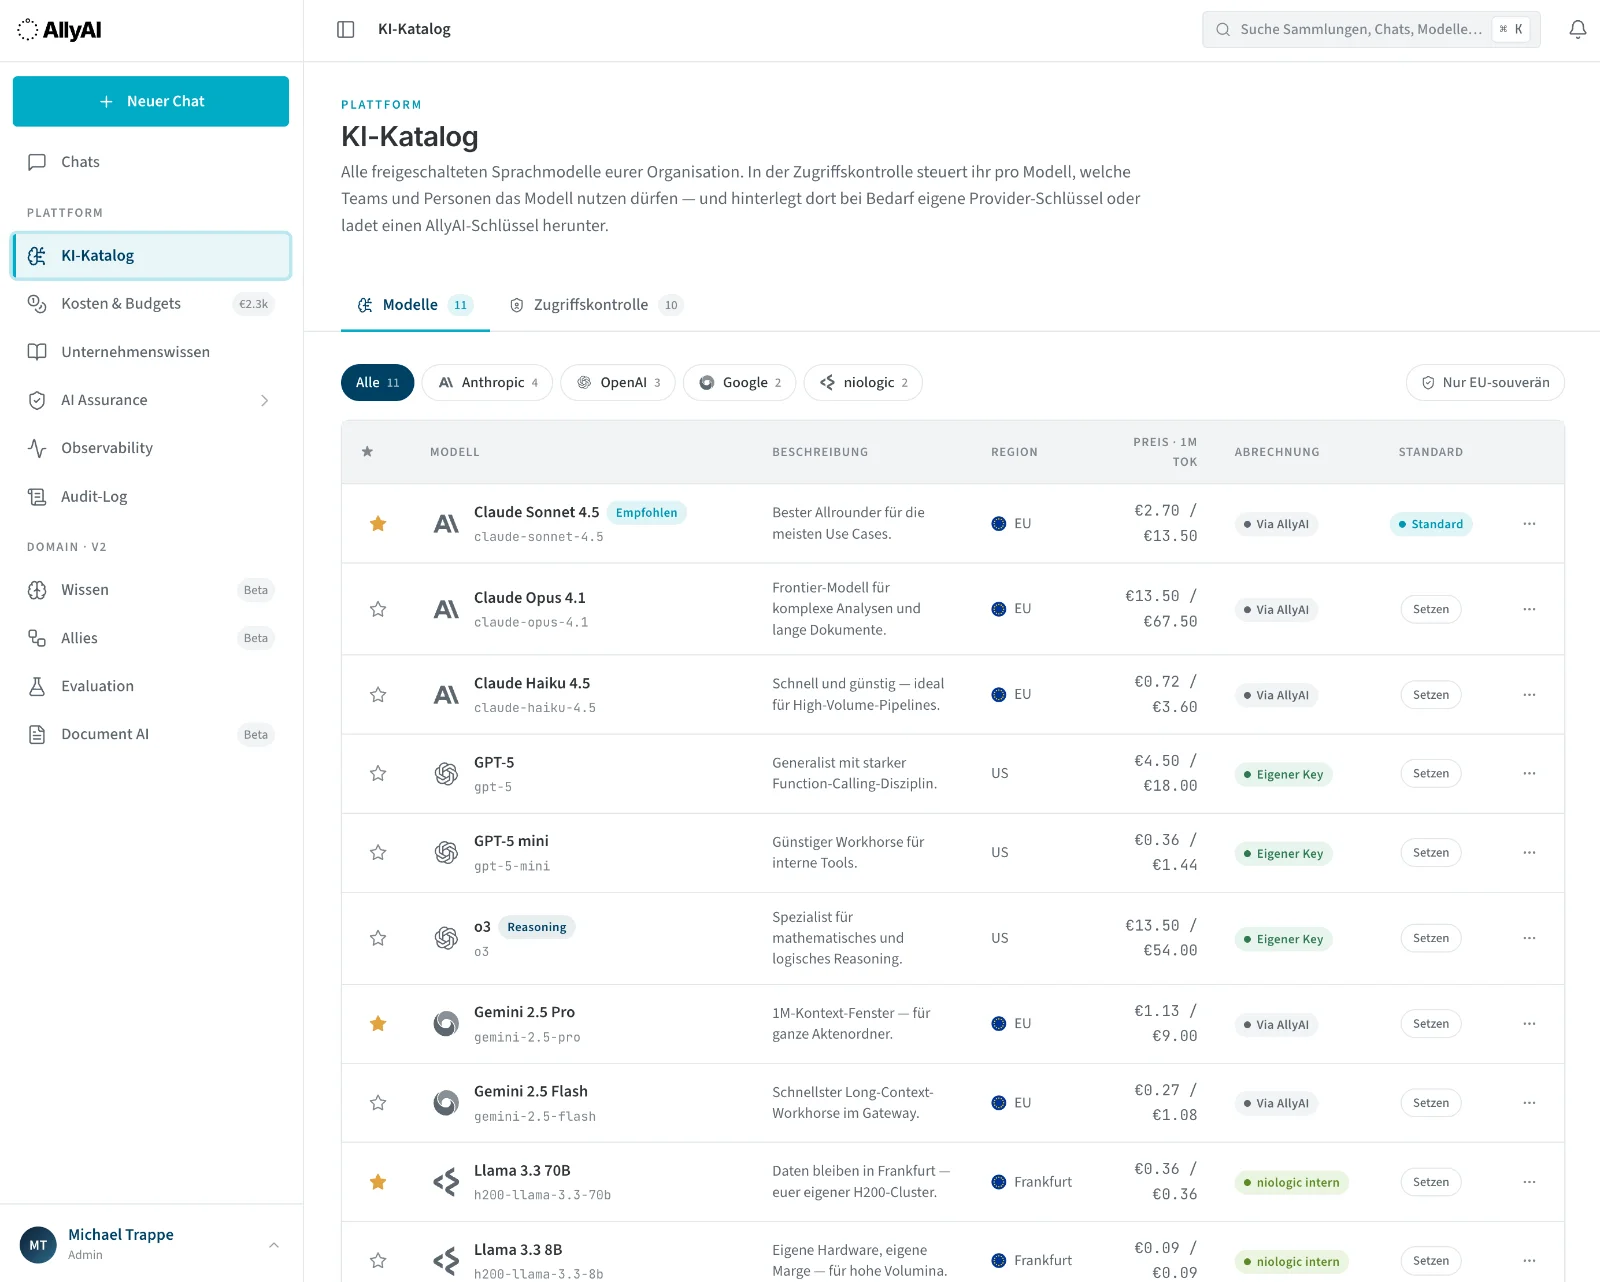The width and height of the screenshot is (1600, 1282).
Task: Expand the AI Assurance submenu
Action: point(264,400)
